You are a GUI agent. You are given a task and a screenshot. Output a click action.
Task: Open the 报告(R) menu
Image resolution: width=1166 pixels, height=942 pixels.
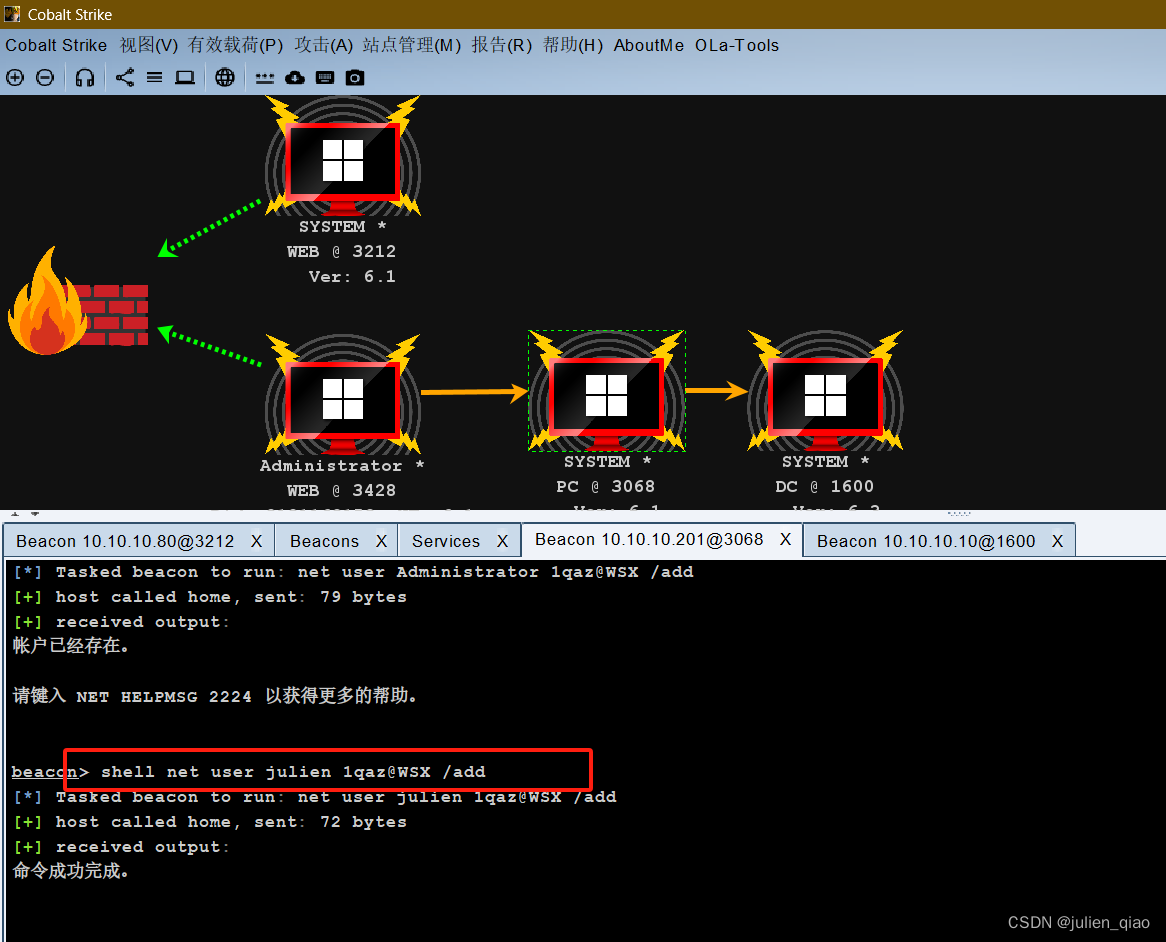point(502,45)
